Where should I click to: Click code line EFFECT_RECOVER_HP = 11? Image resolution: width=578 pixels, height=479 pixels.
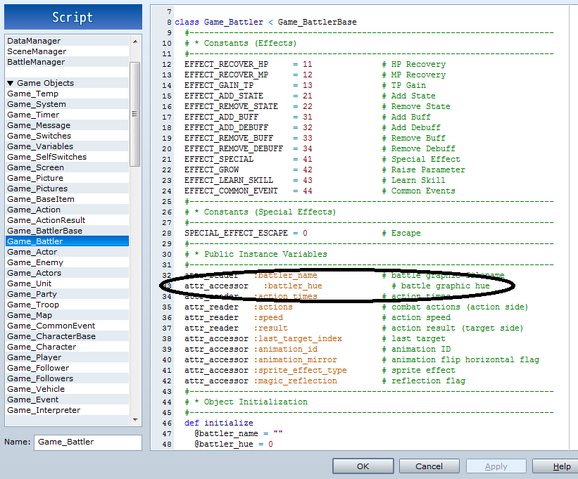click(248, 65)
